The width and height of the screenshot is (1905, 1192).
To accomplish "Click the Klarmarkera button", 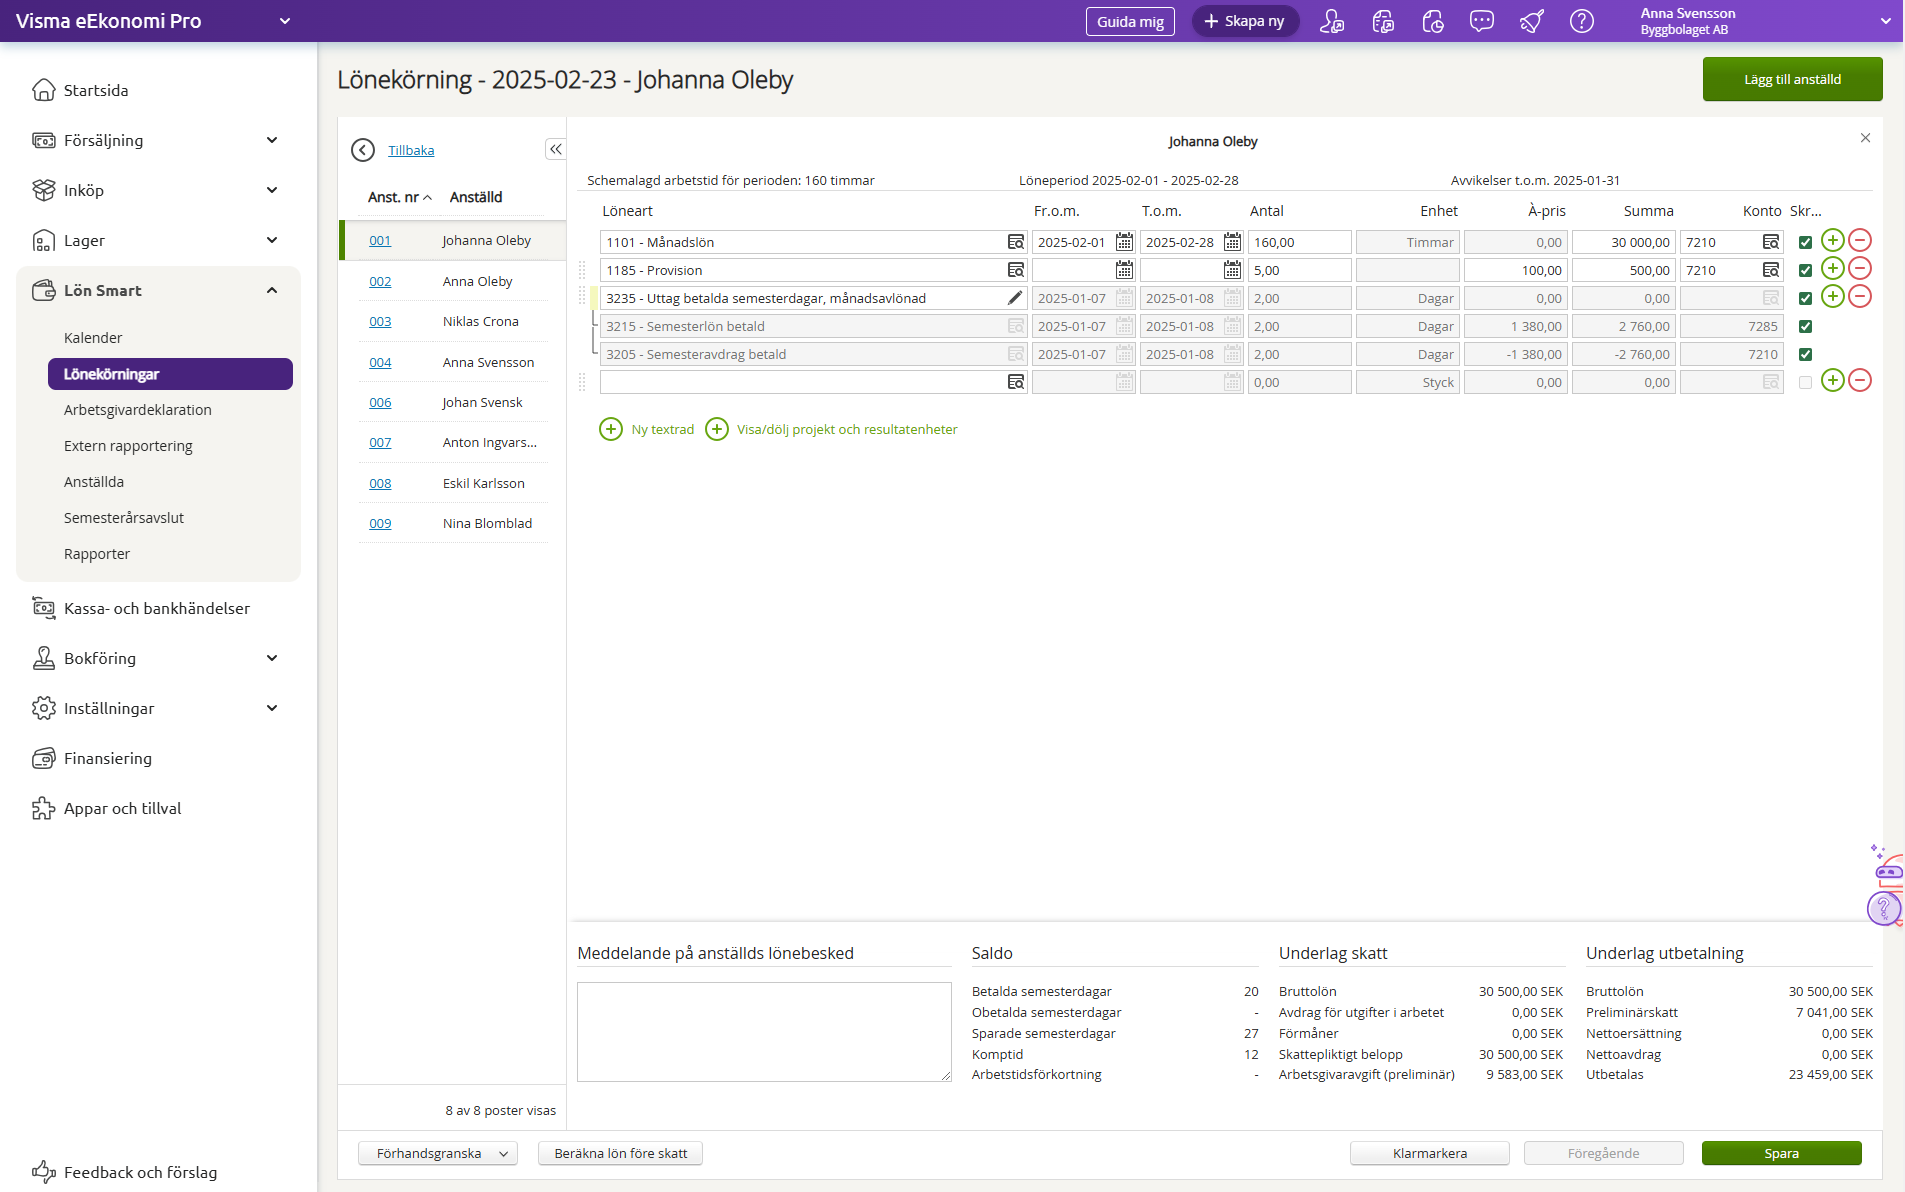I will pos(1429,1153).
